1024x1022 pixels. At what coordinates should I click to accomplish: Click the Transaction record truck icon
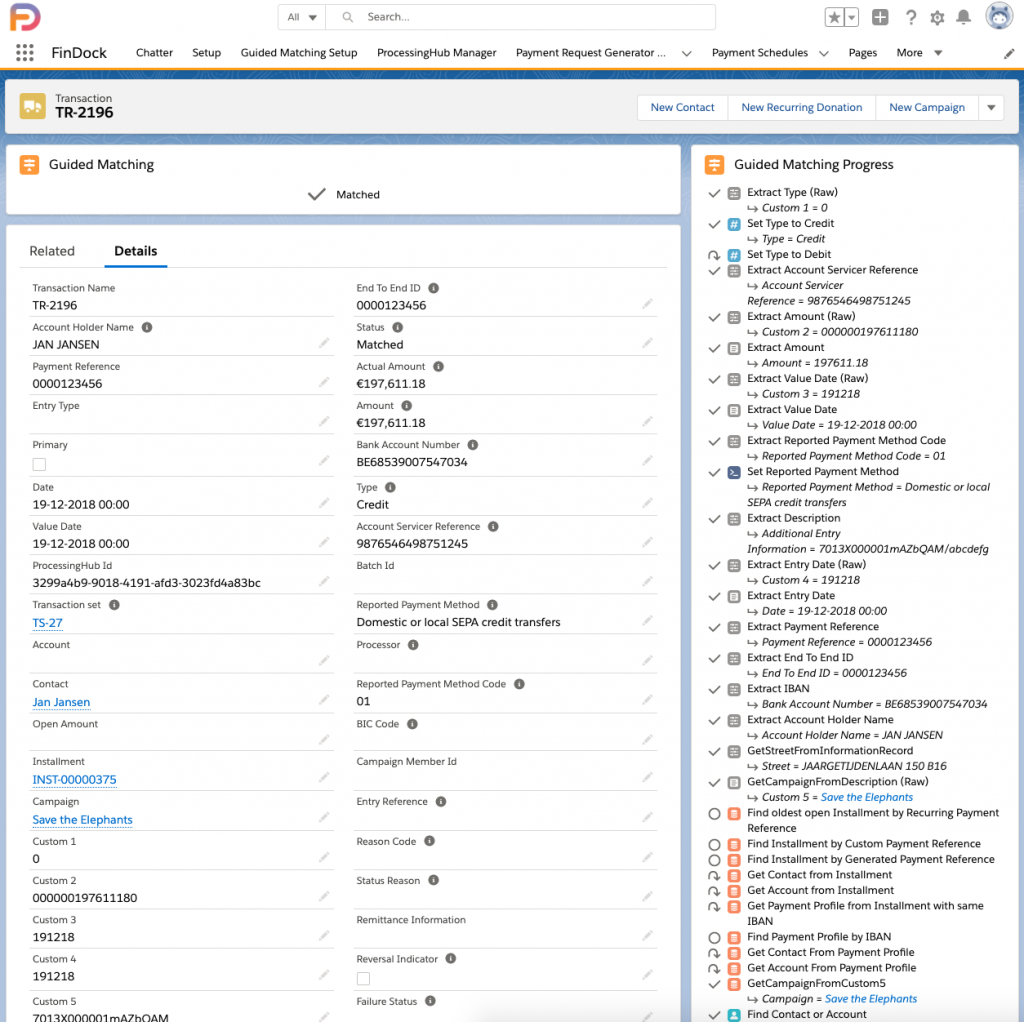pyautogui.click(x=33, y=106)
